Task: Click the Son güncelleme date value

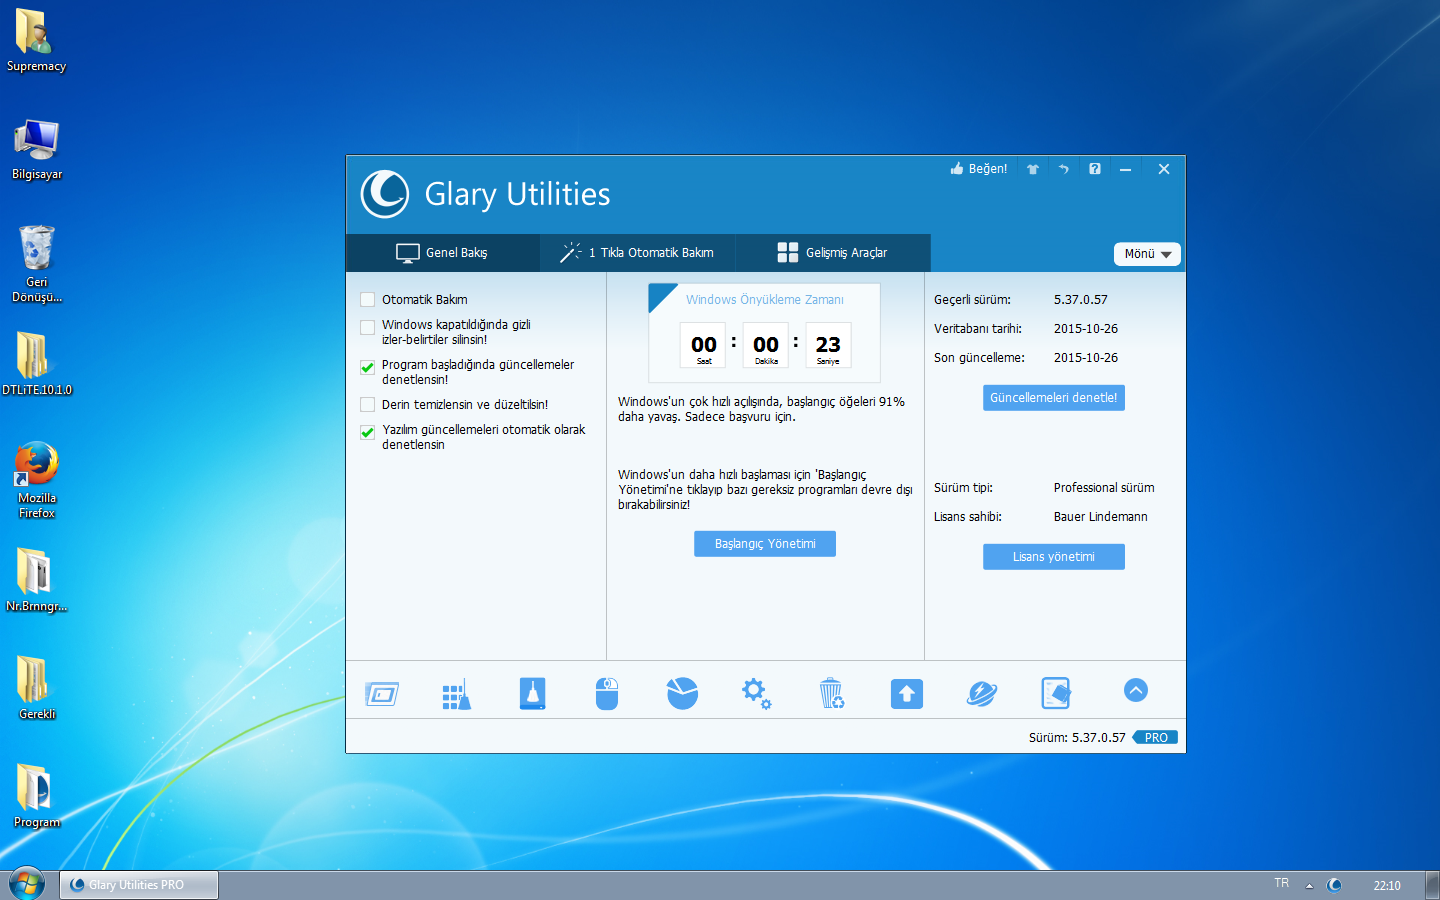Action: (1086, 358)
